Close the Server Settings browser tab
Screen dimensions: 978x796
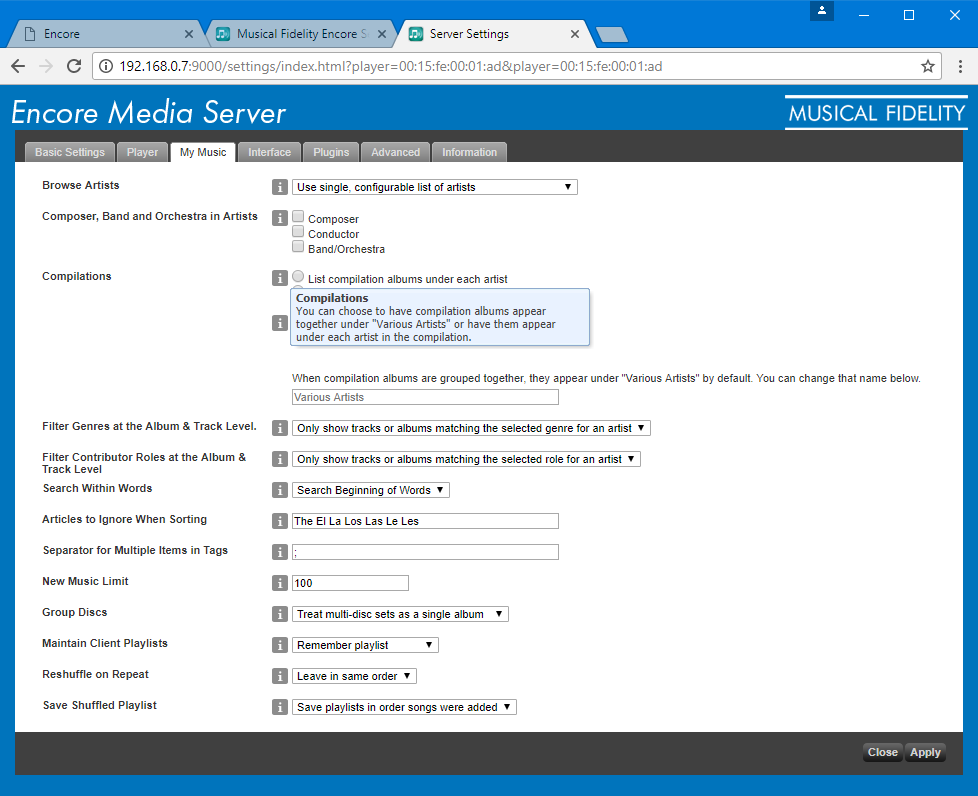pyautogui.click(x=574, y=34)
